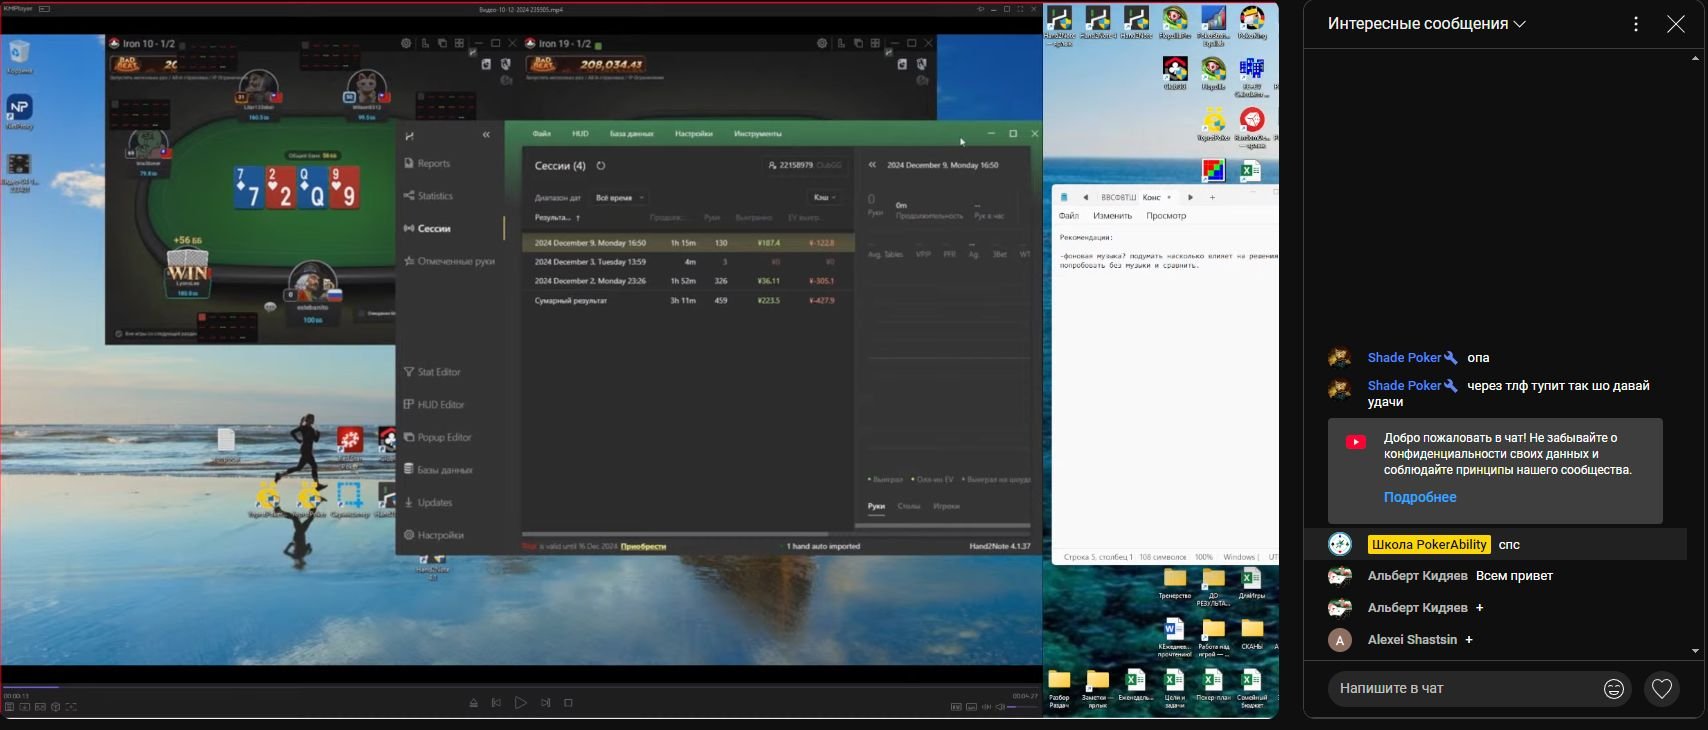Select session 2024 December 9, Monday 16:50
The height and width of the screenshot is (730, 1708).
click(x=688, y=243)
